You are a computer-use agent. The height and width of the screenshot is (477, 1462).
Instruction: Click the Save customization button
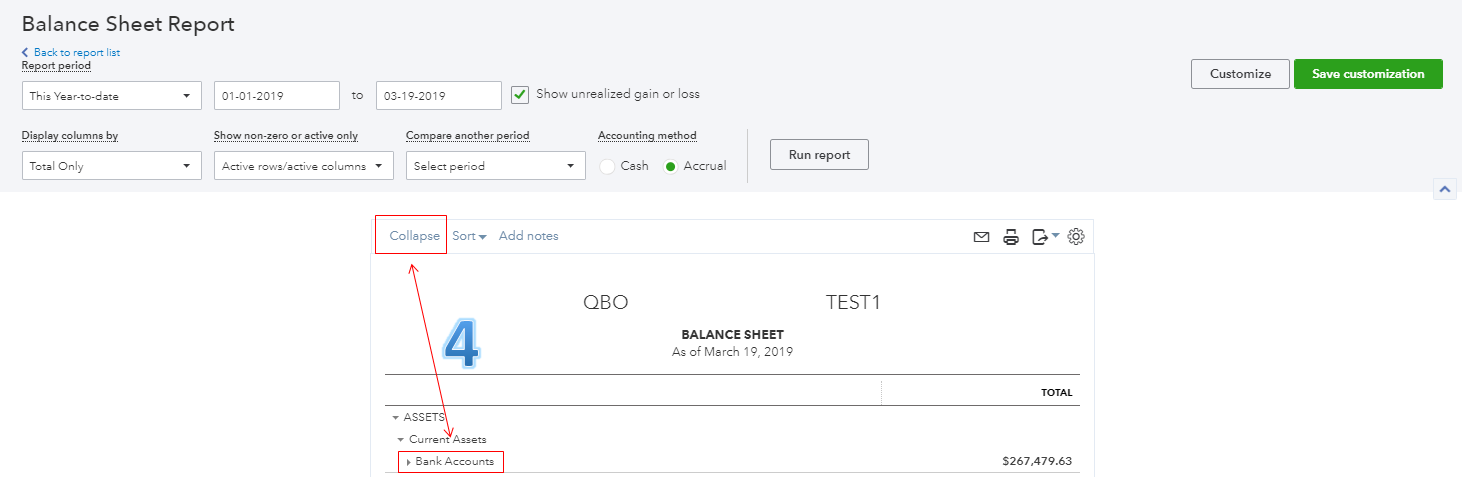coord(1368,74)
